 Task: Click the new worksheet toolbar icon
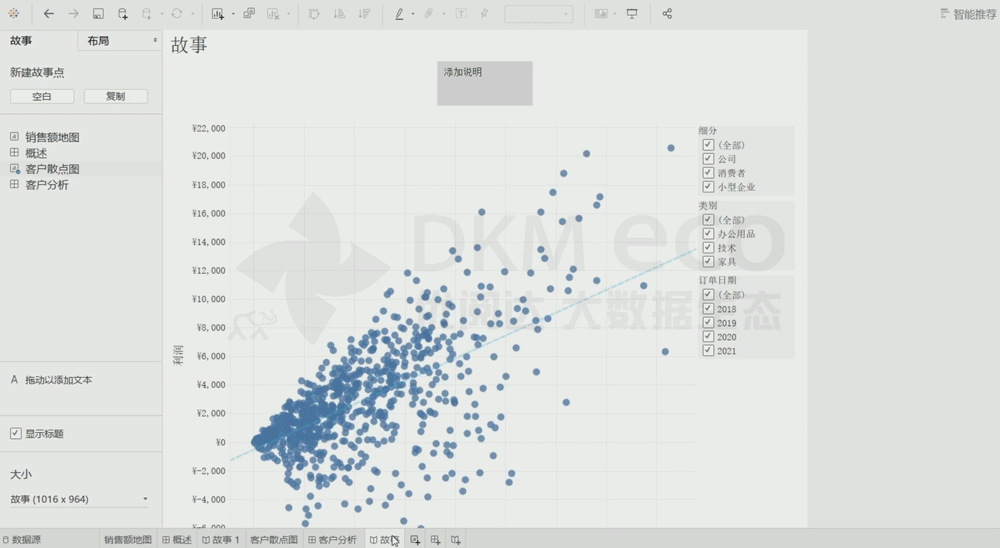(219, 14)
